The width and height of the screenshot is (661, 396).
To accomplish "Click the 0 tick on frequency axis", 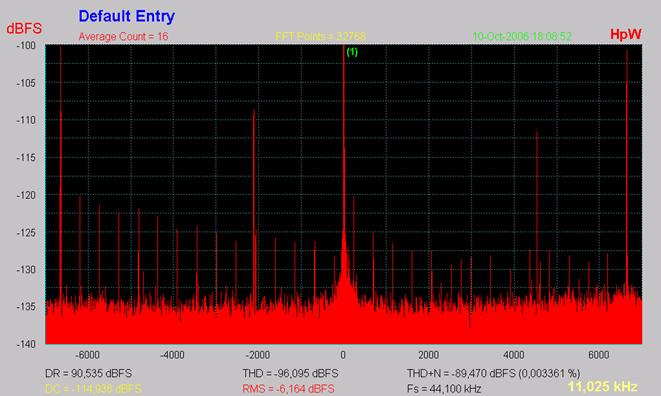I will click(343, 355).
